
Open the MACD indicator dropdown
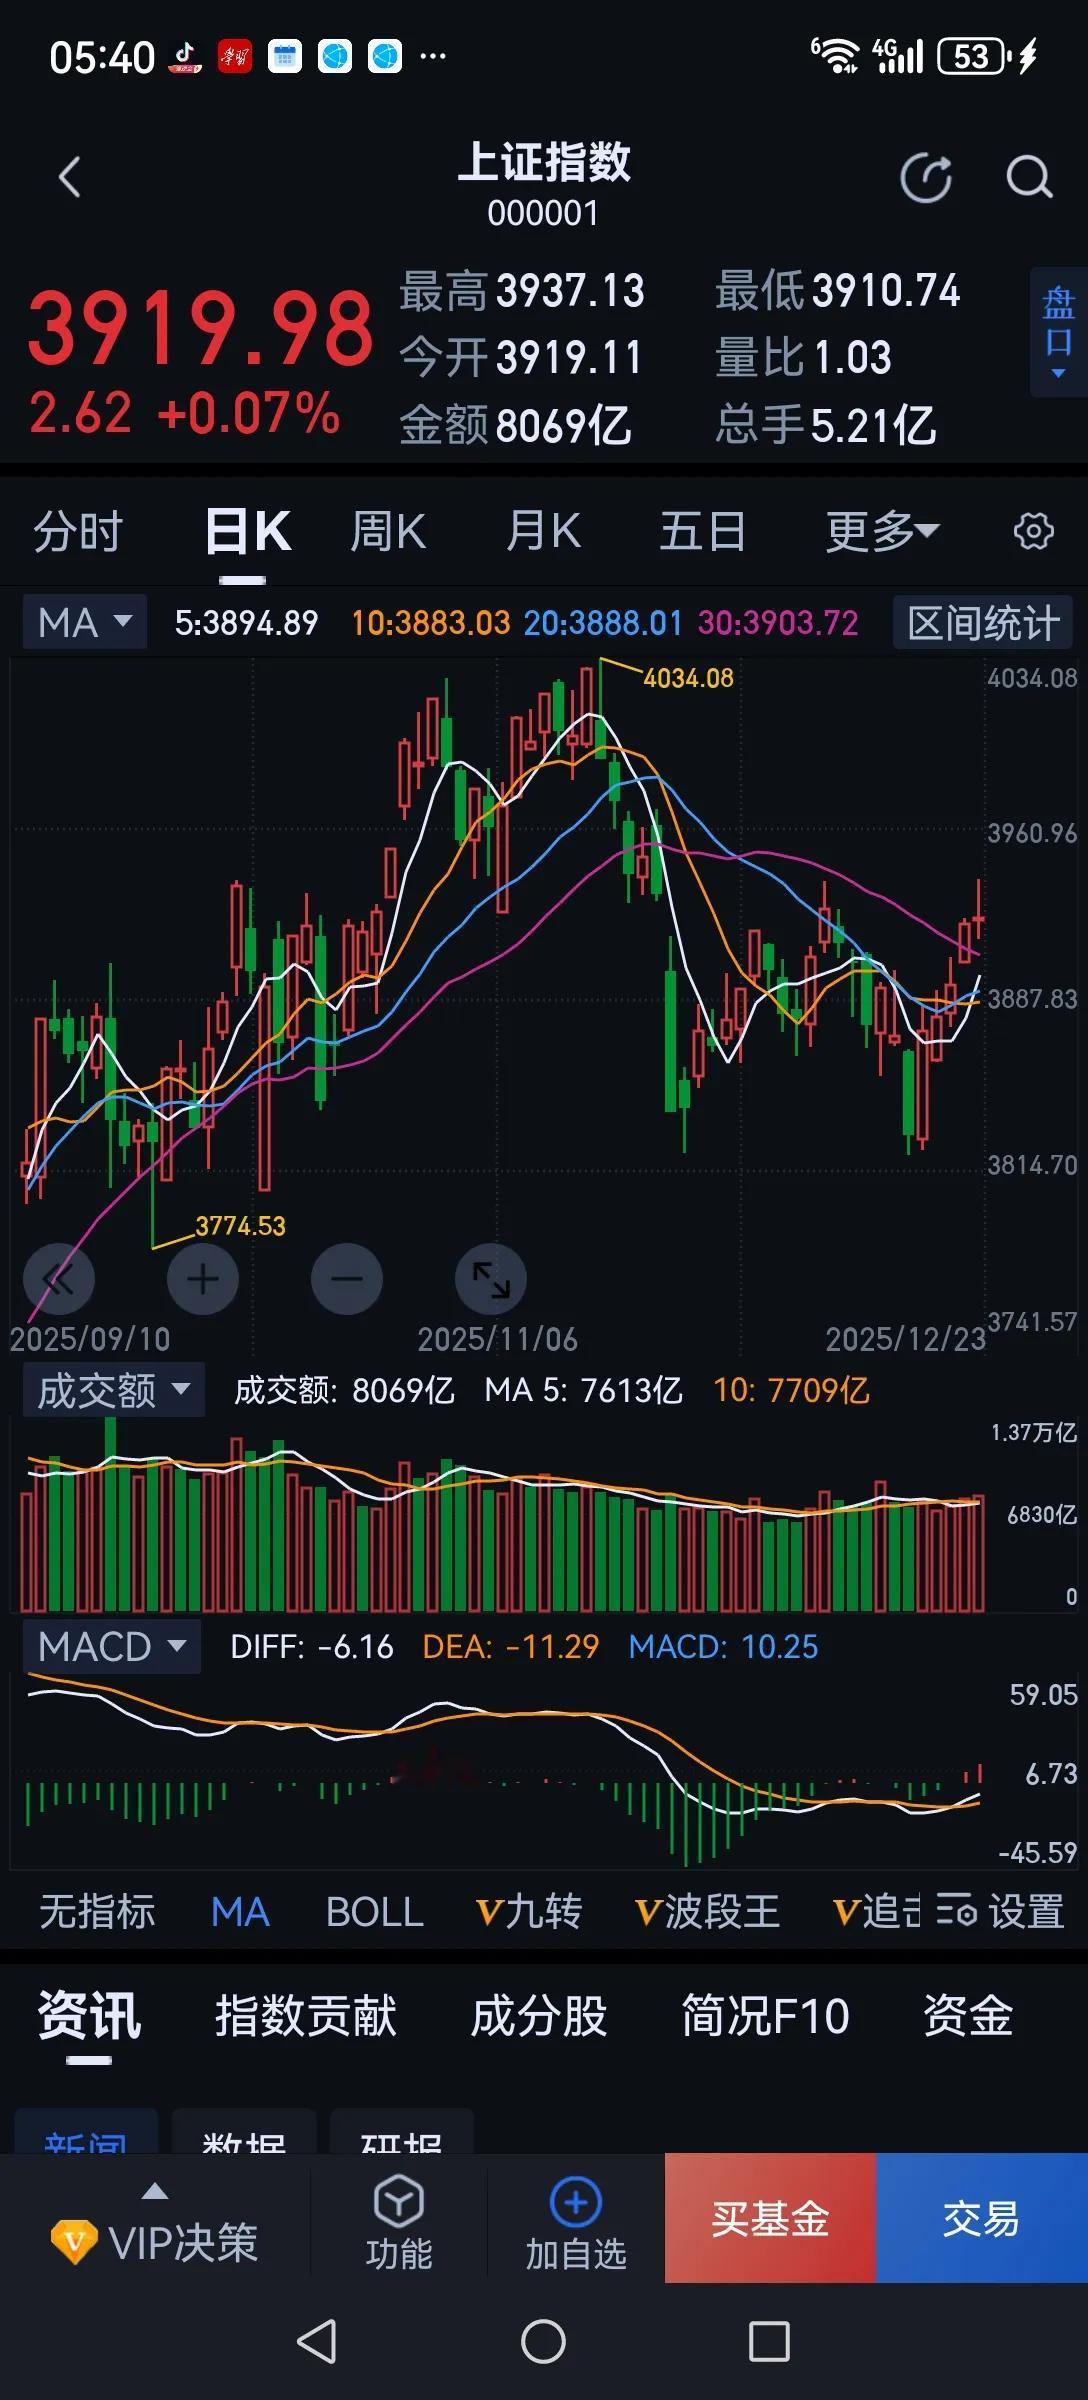(x=112, y=1646)
